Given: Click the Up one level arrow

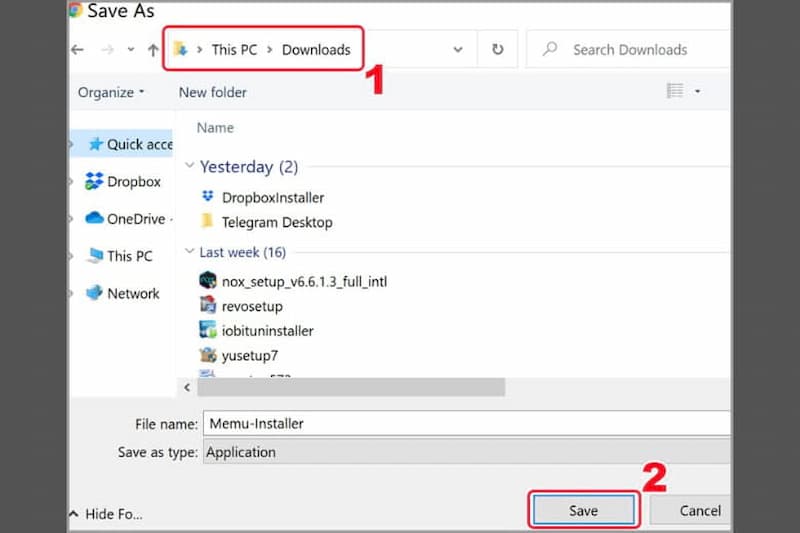Looking at the screenshot, I should (x=152, y=49).
